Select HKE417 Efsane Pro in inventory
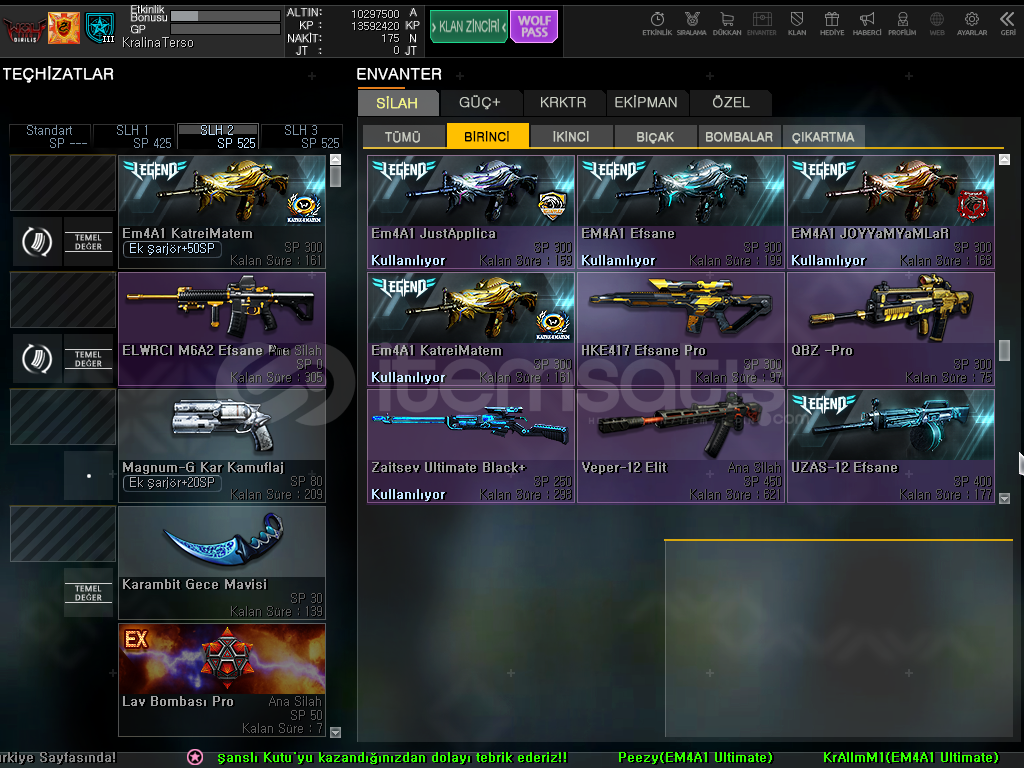 pyautogui.click(x=681, y=329)
